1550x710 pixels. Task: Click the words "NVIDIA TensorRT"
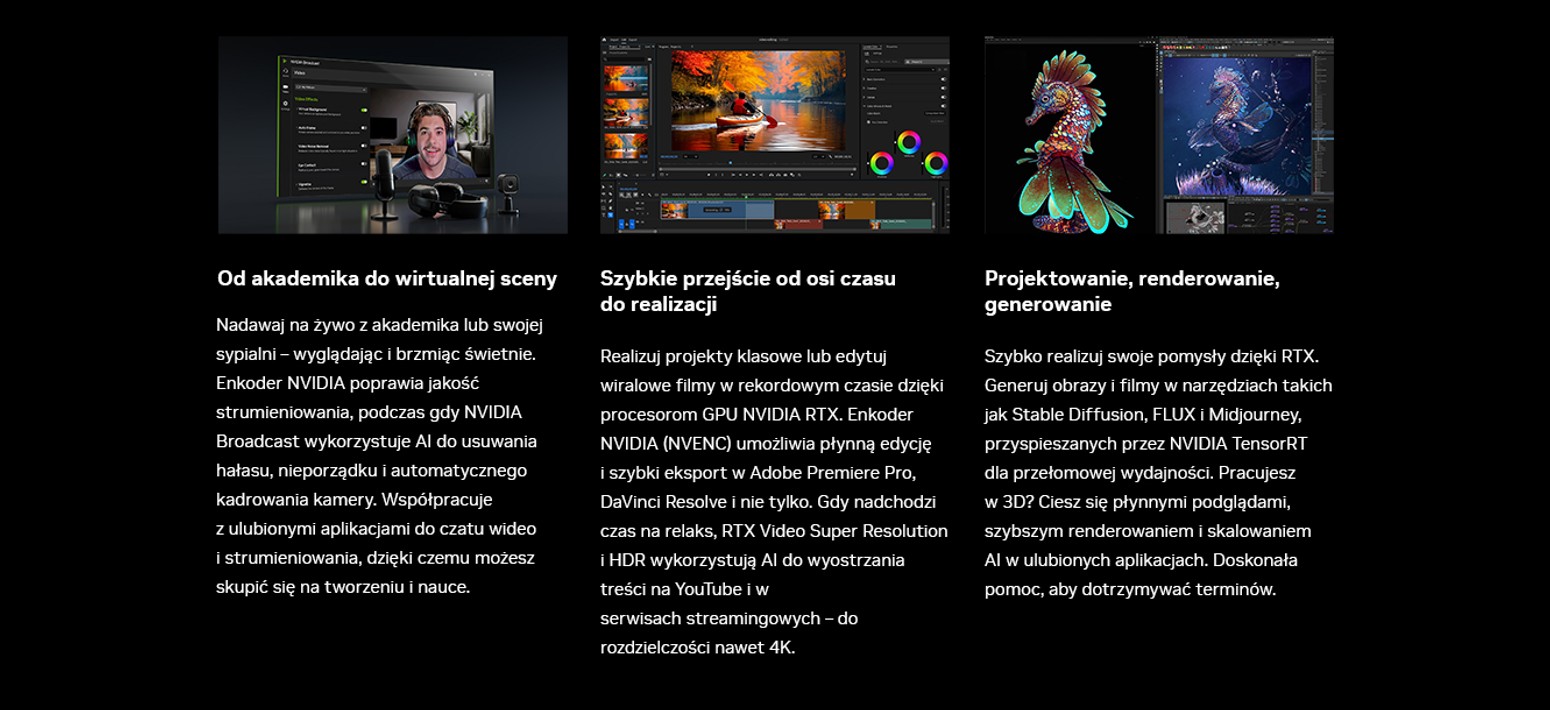[1238, 443]
